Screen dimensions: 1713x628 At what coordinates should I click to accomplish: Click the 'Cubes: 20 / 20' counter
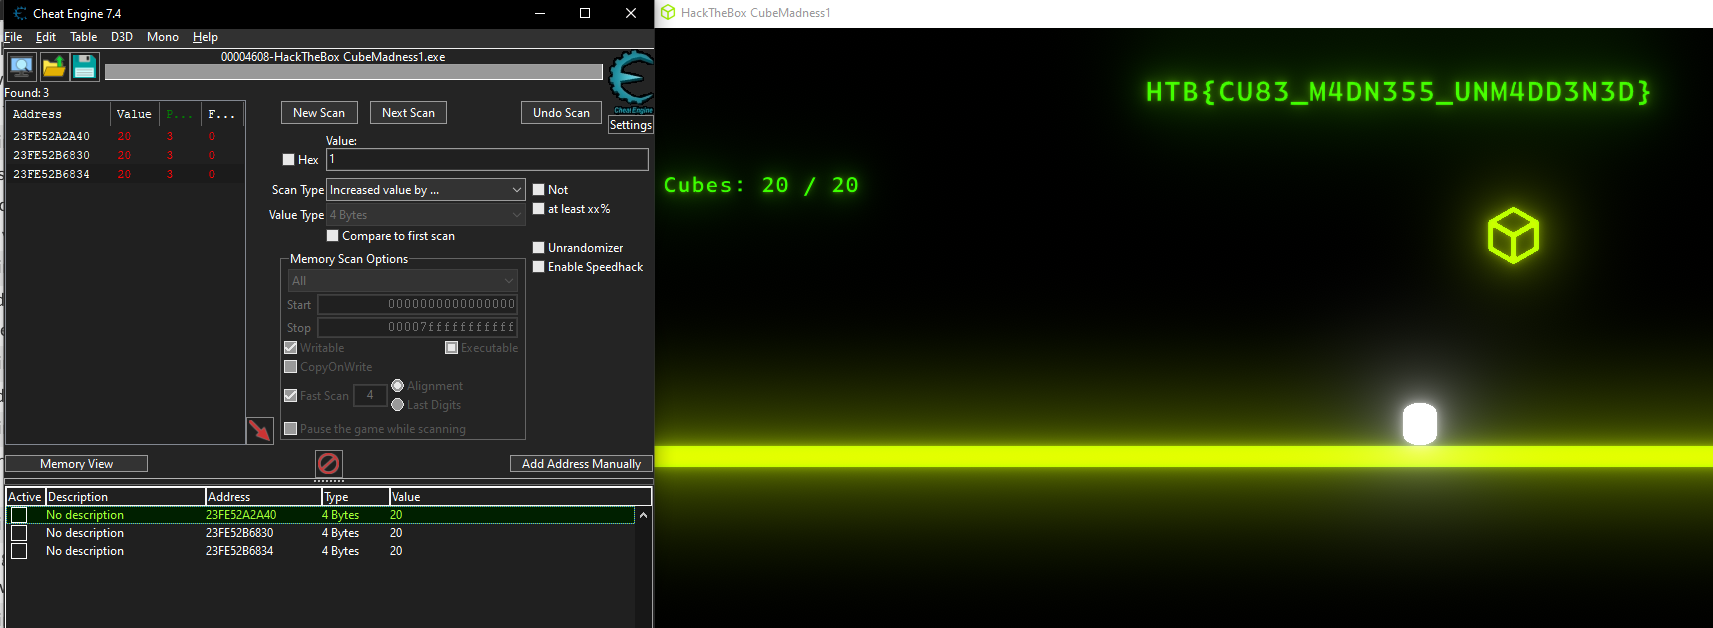click(x=761, y=185)
